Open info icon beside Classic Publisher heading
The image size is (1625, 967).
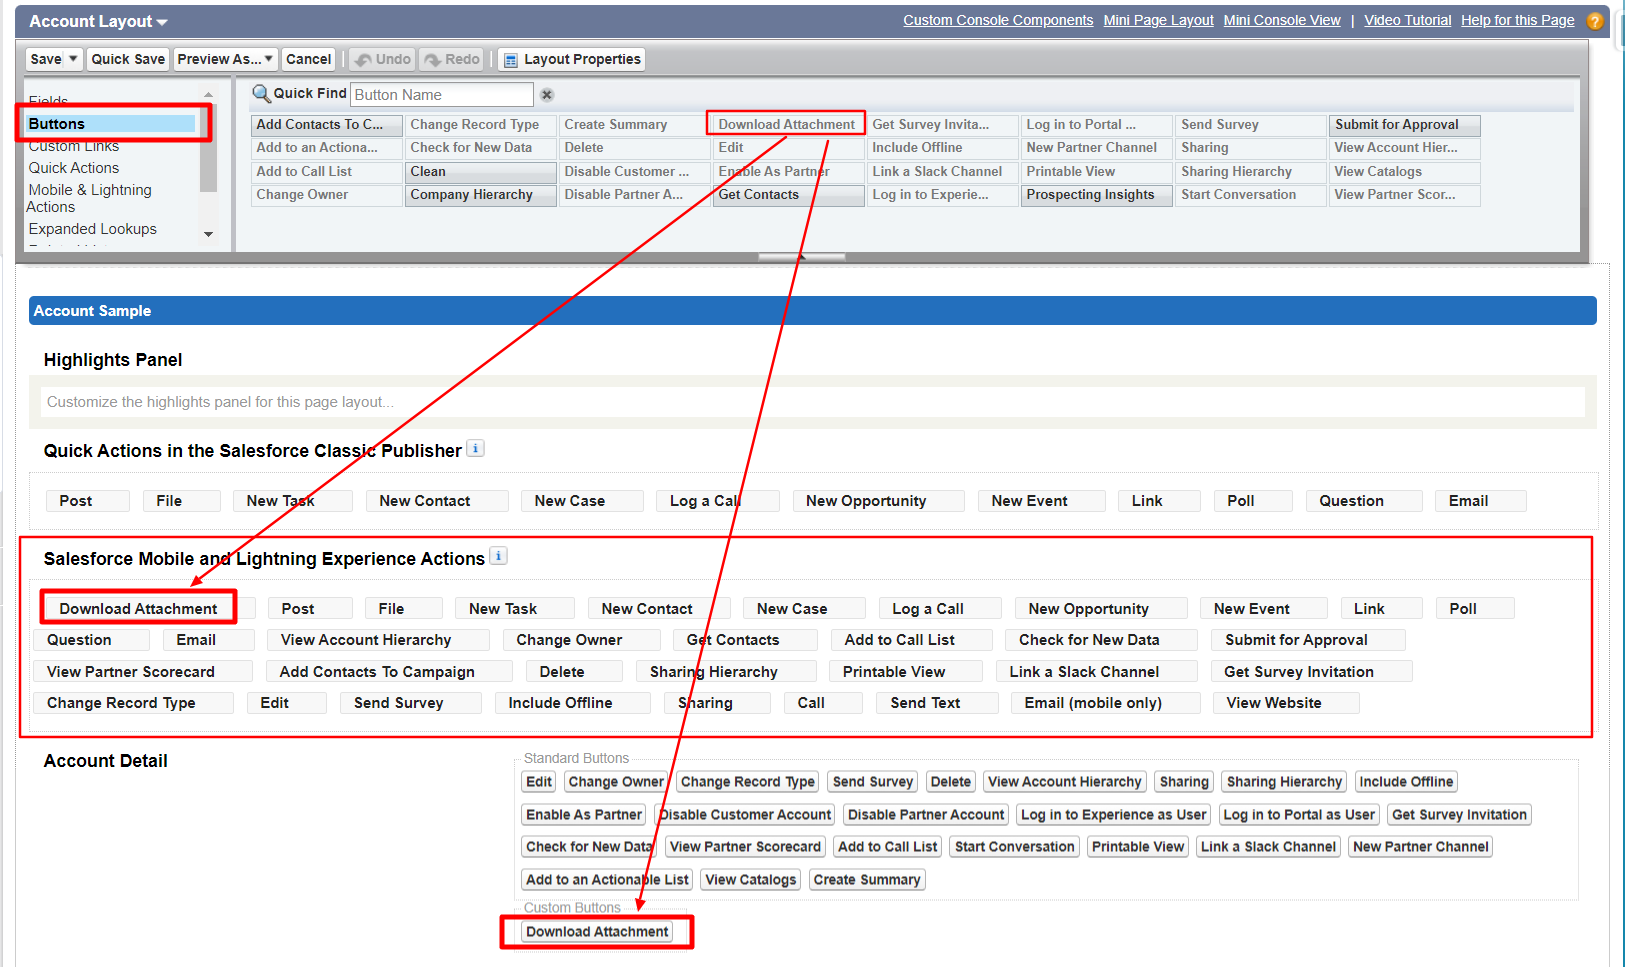(x=476, y=448)
